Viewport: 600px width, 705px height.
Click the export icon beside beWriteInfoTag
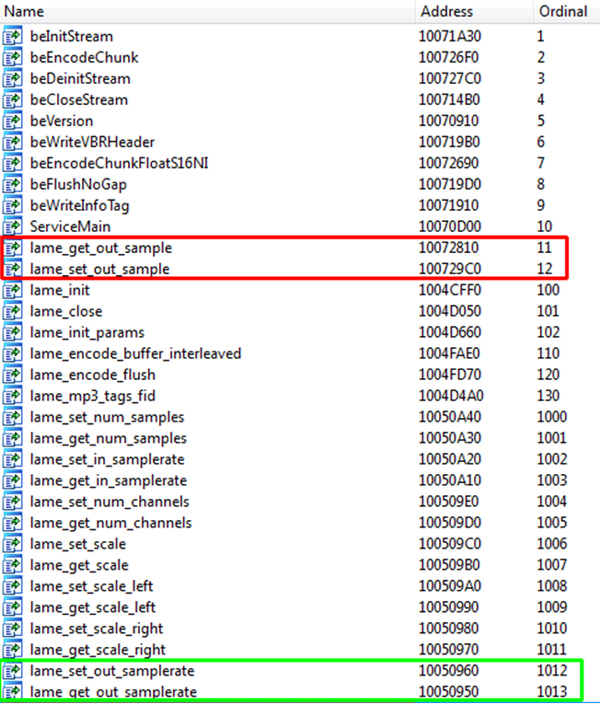13,205
